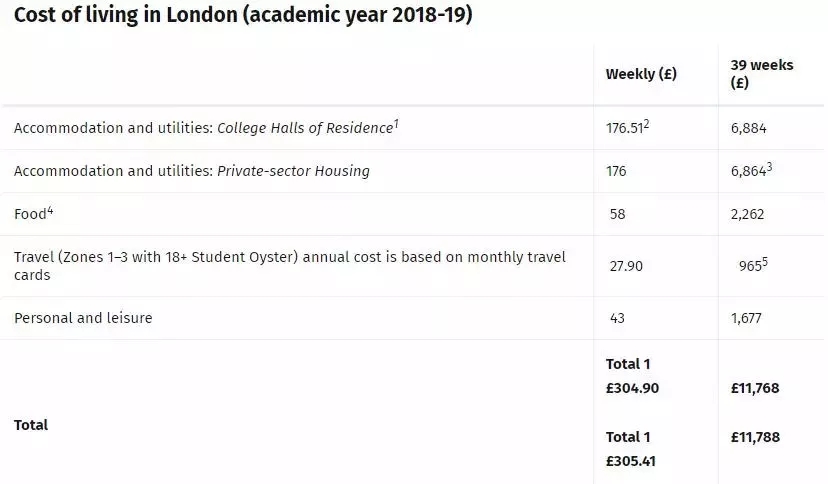Click the 6,884 accommodation 39-week value
828x484 pixels.
click(x=748, y=128)
